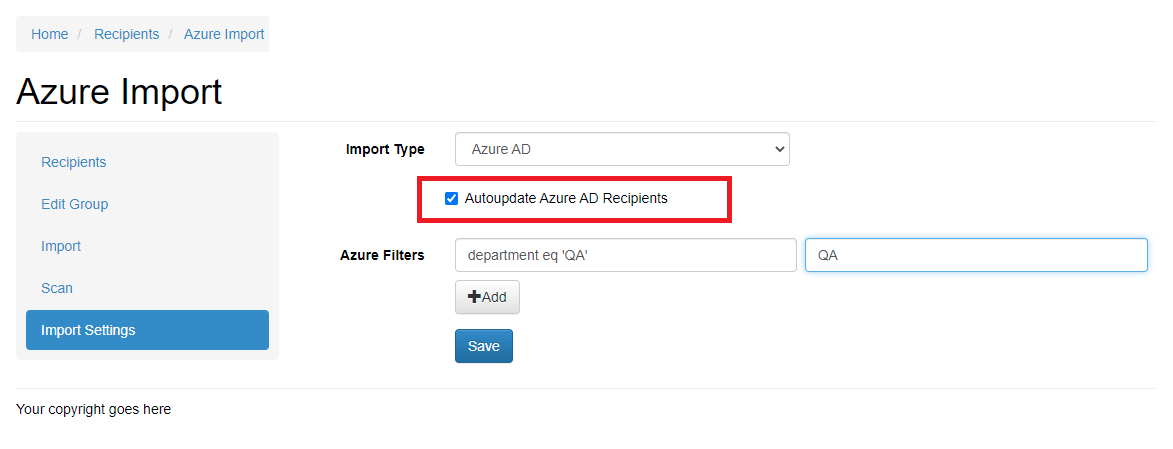Click the Home breadcrumb link
Viewport: 1173px width, 449px height.
tap(50, 34)
